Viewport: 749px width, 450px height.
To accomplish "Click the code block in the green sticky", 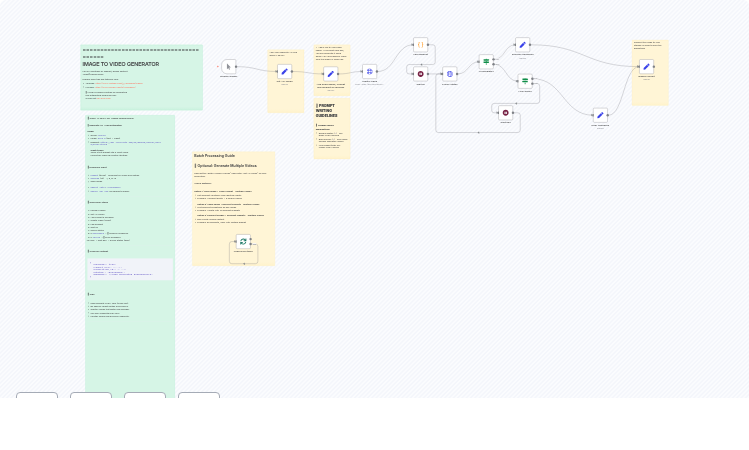I will [x=130, y=269].
